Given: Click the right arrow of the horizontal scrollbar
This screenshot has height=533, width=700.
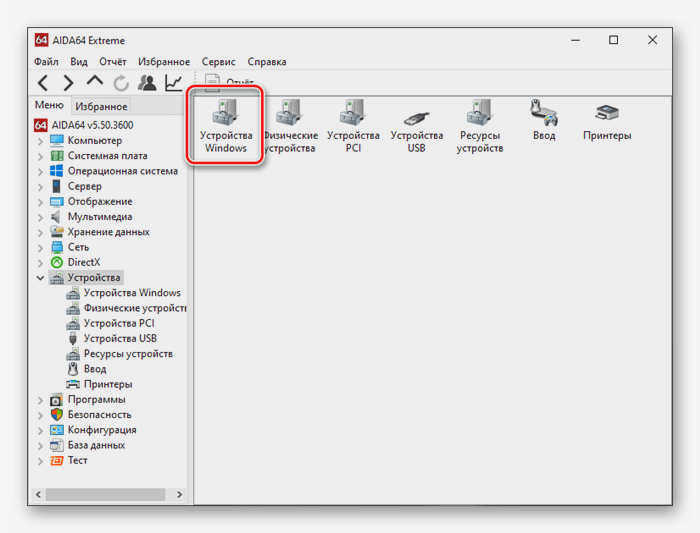Looking at the screenshot, I should (x=179, y=494).
